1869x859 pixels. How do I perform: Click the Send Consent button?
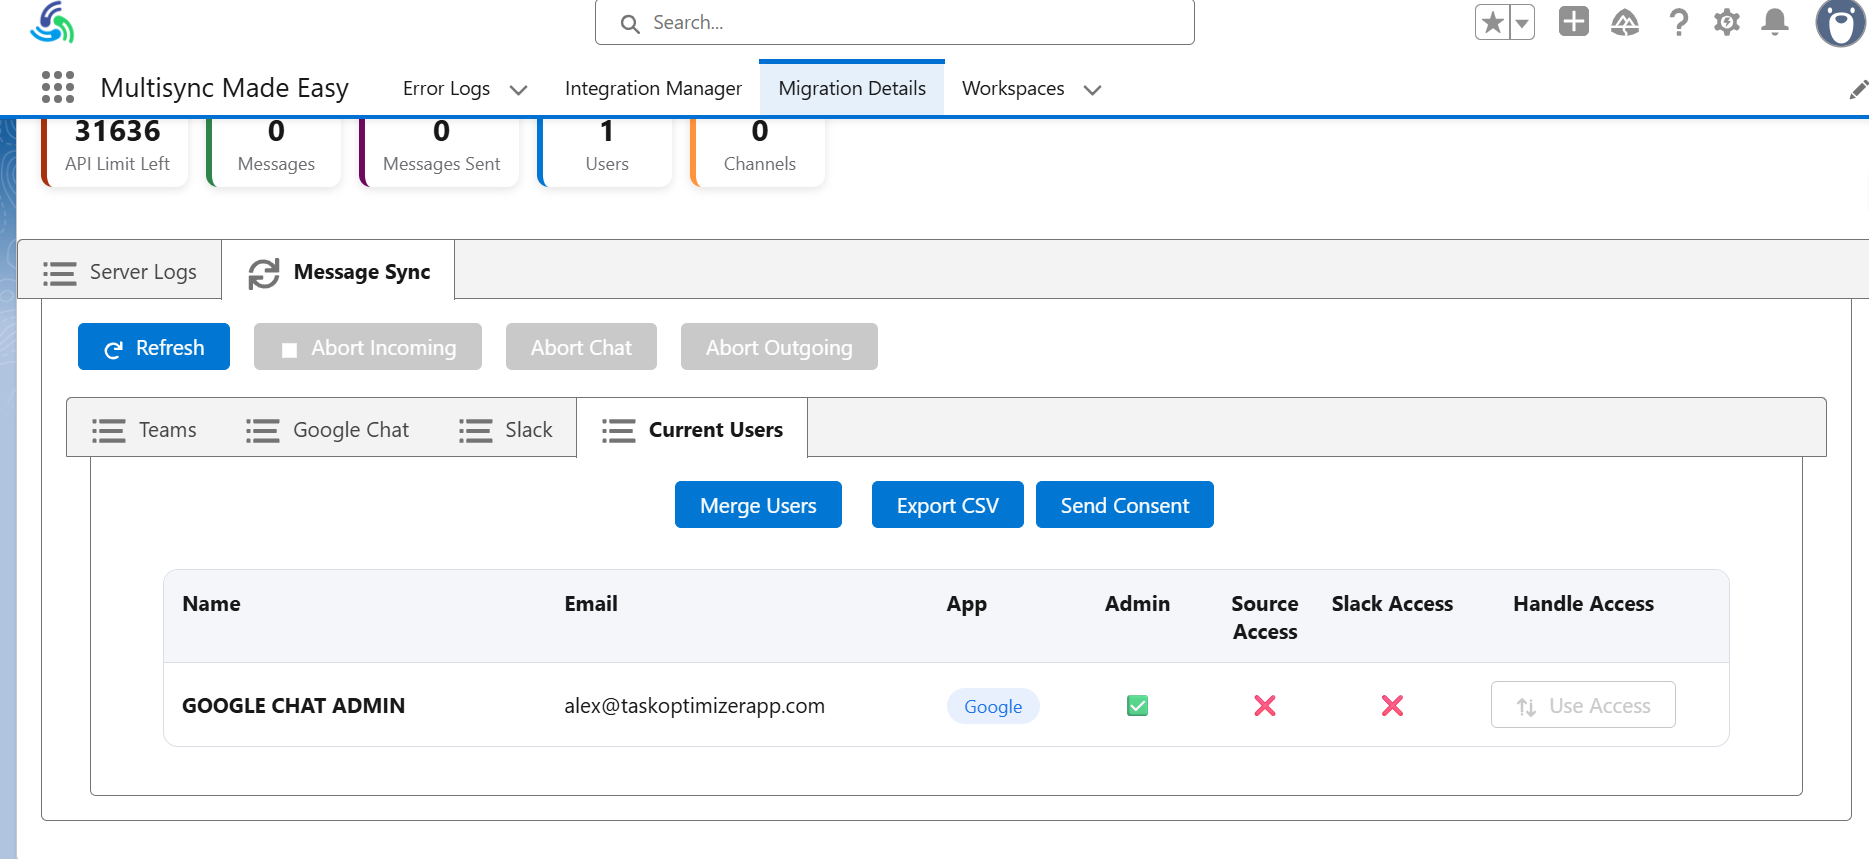pos(1125,505)
